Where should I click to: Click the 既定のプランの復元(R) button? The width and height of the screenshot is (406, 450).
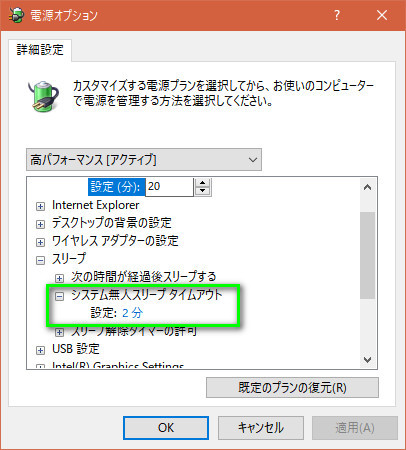pos(292,388)
